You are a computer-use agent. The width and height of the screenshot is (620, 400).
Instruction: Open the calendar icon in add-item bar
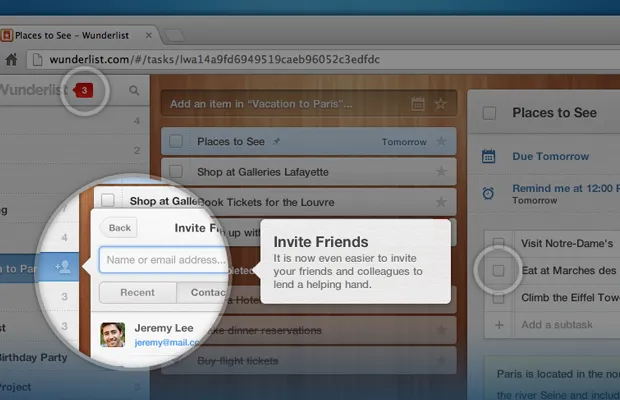[x=418, y=104]
